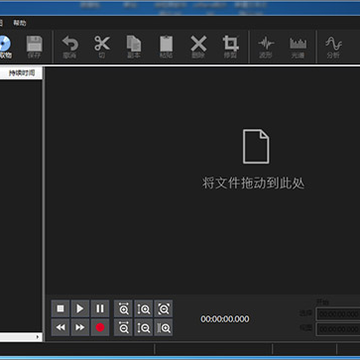Undo the last action with the curved arrow
The height and width of the screenshot is (360, 360).
pyautogui.click(x=70, y=43)
